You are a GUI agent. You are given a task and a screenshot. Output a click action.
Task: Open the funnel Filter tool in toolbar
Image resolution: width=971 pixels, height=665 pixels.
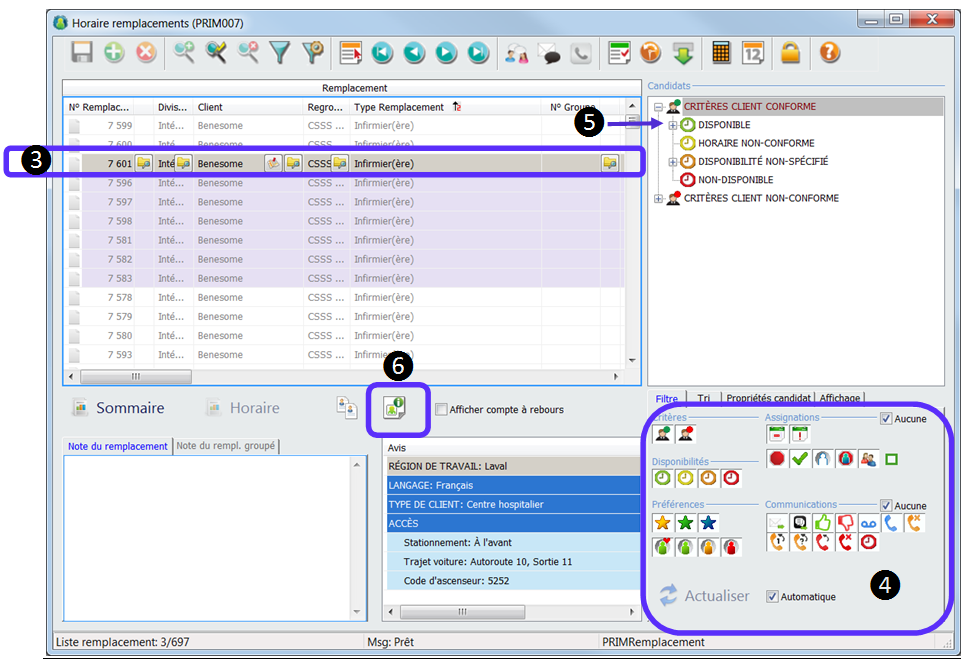[x=280, y=53]
